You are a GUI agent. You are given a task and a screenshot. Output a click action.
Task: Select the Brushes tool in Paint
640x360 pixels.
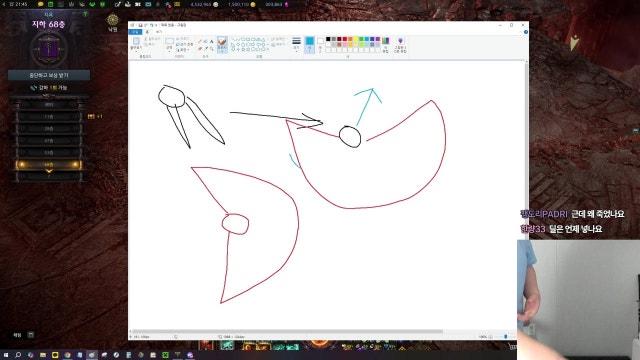pyautogui.click(x=222, y=45)
